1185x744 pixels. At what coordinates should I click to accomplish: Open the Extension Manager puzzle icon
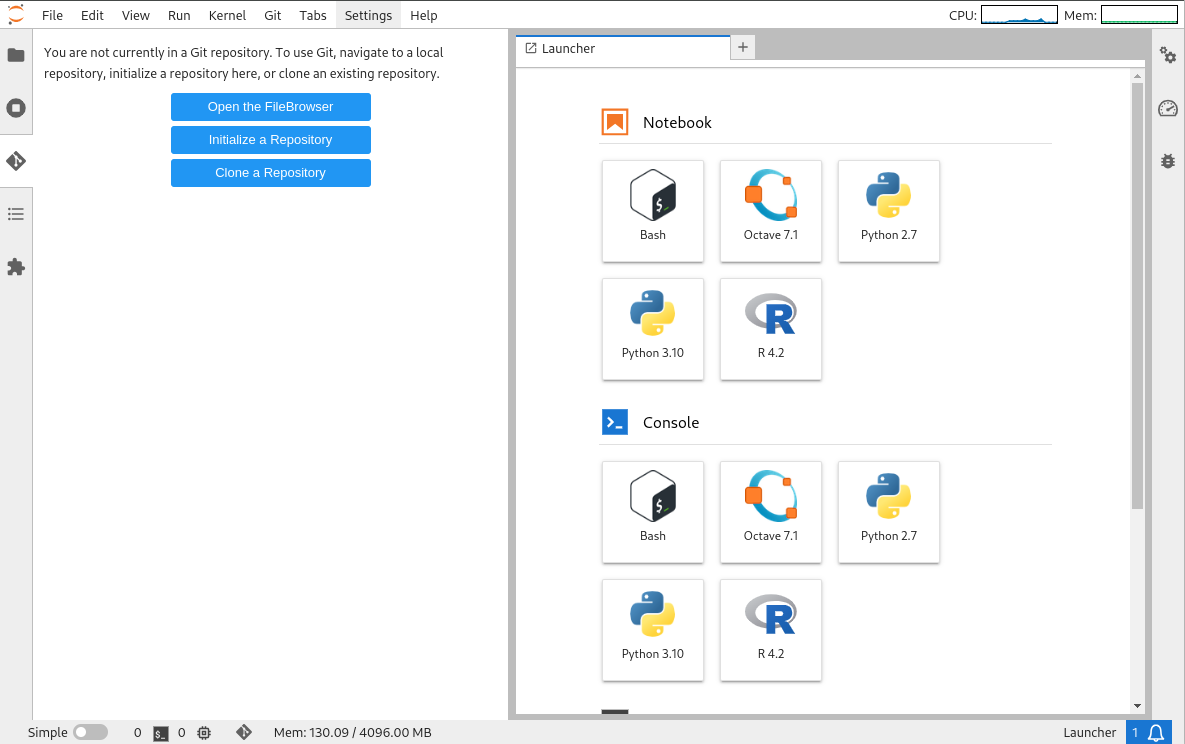click(16, 267)
